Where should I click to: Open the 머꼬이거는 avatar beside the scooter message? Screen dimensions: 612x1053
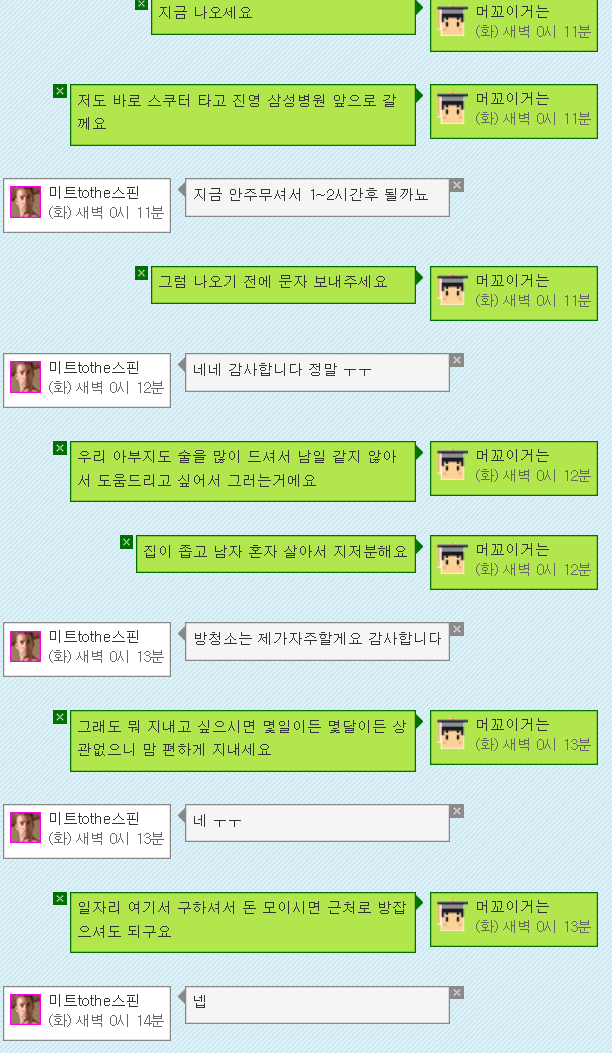452,108
